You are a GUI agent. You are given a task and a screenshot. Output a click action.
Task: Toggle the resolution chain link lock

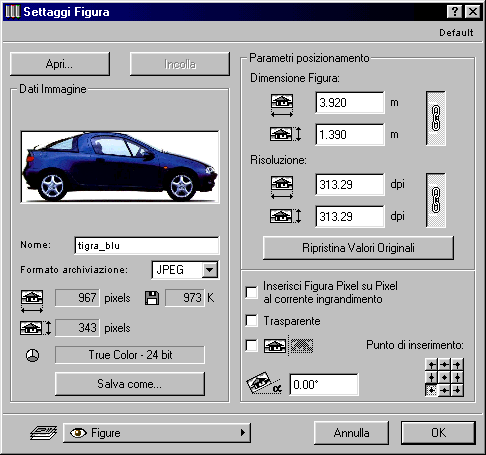[x=436, y=200]
